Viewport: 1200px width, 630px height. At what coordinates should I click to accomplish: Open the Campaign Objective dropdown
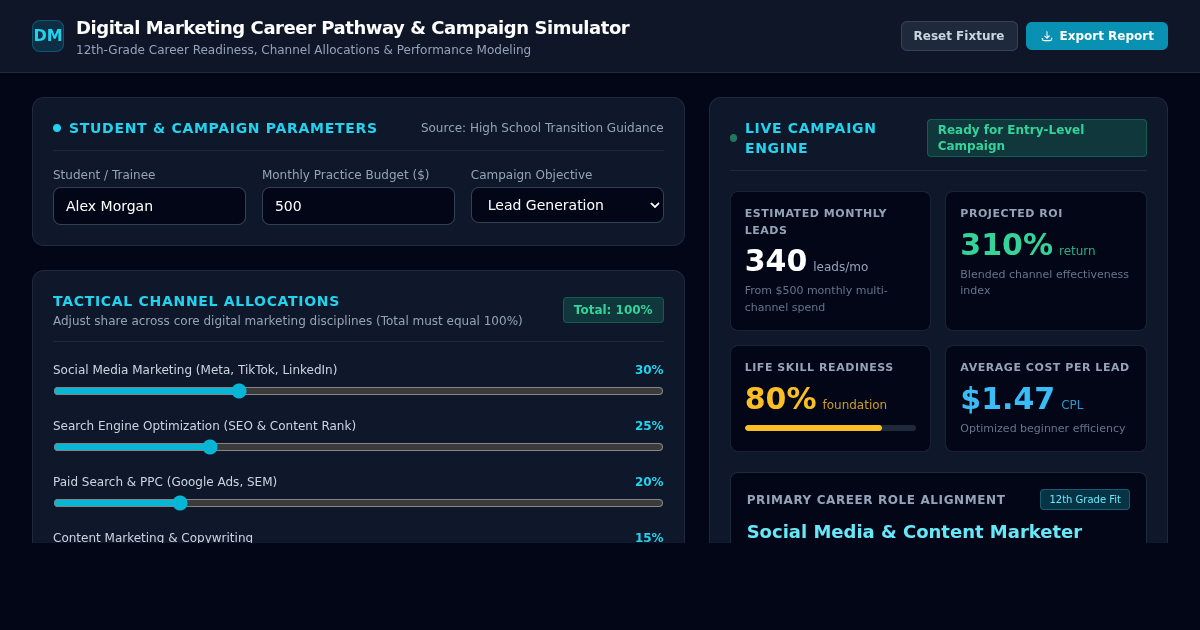click(567, 205)
